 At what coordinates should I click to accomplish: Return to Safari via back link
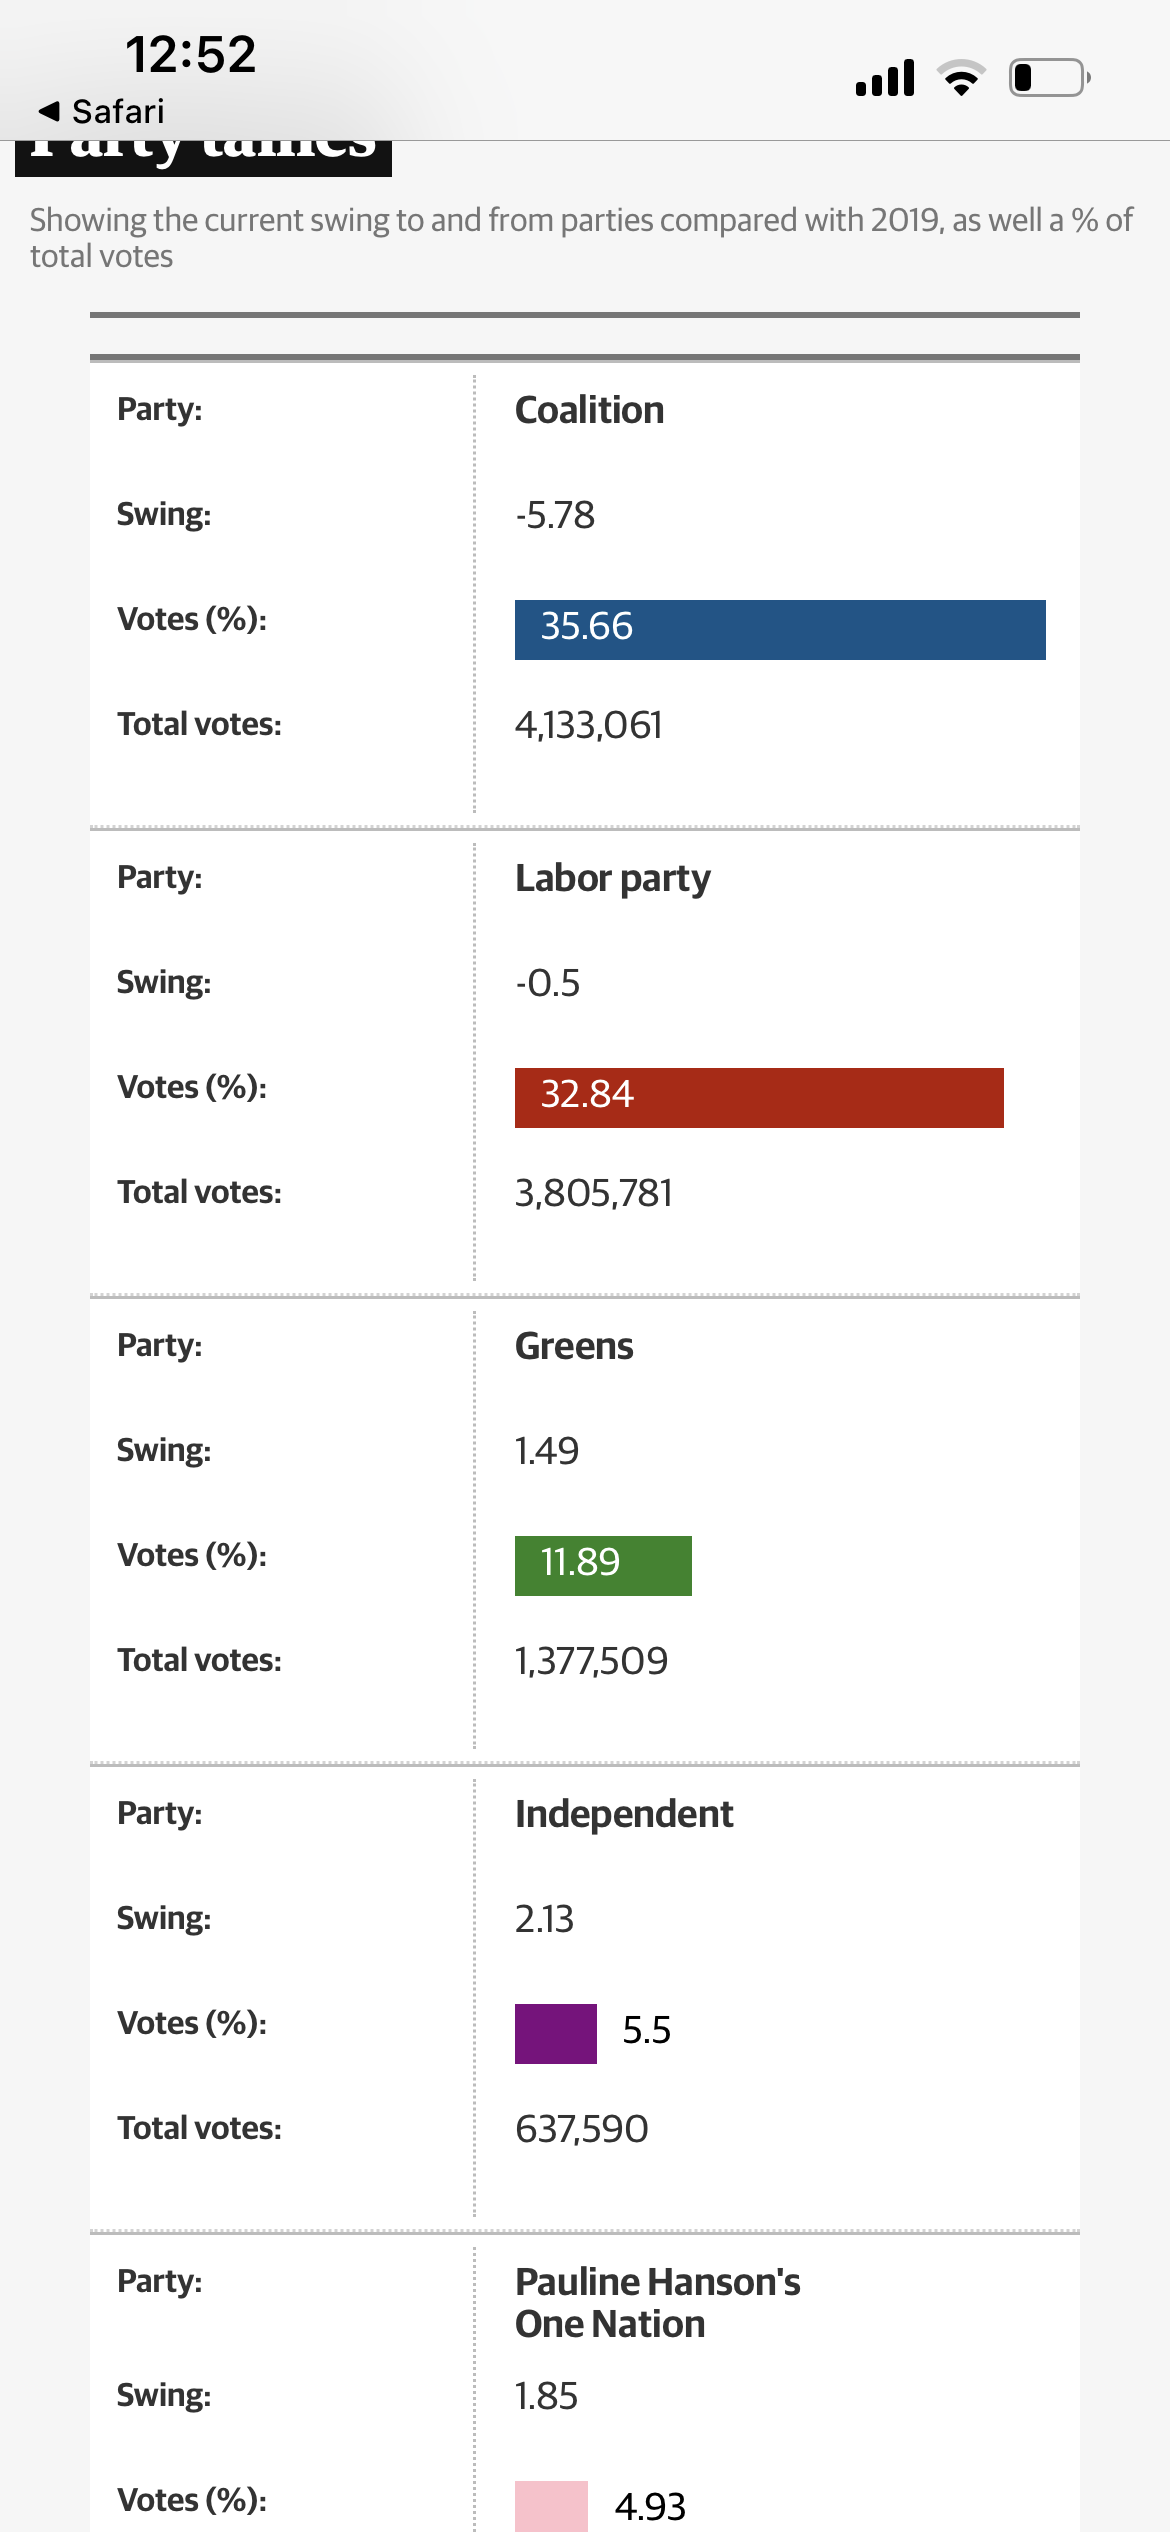pyautogui.click(x=117, y=111)
